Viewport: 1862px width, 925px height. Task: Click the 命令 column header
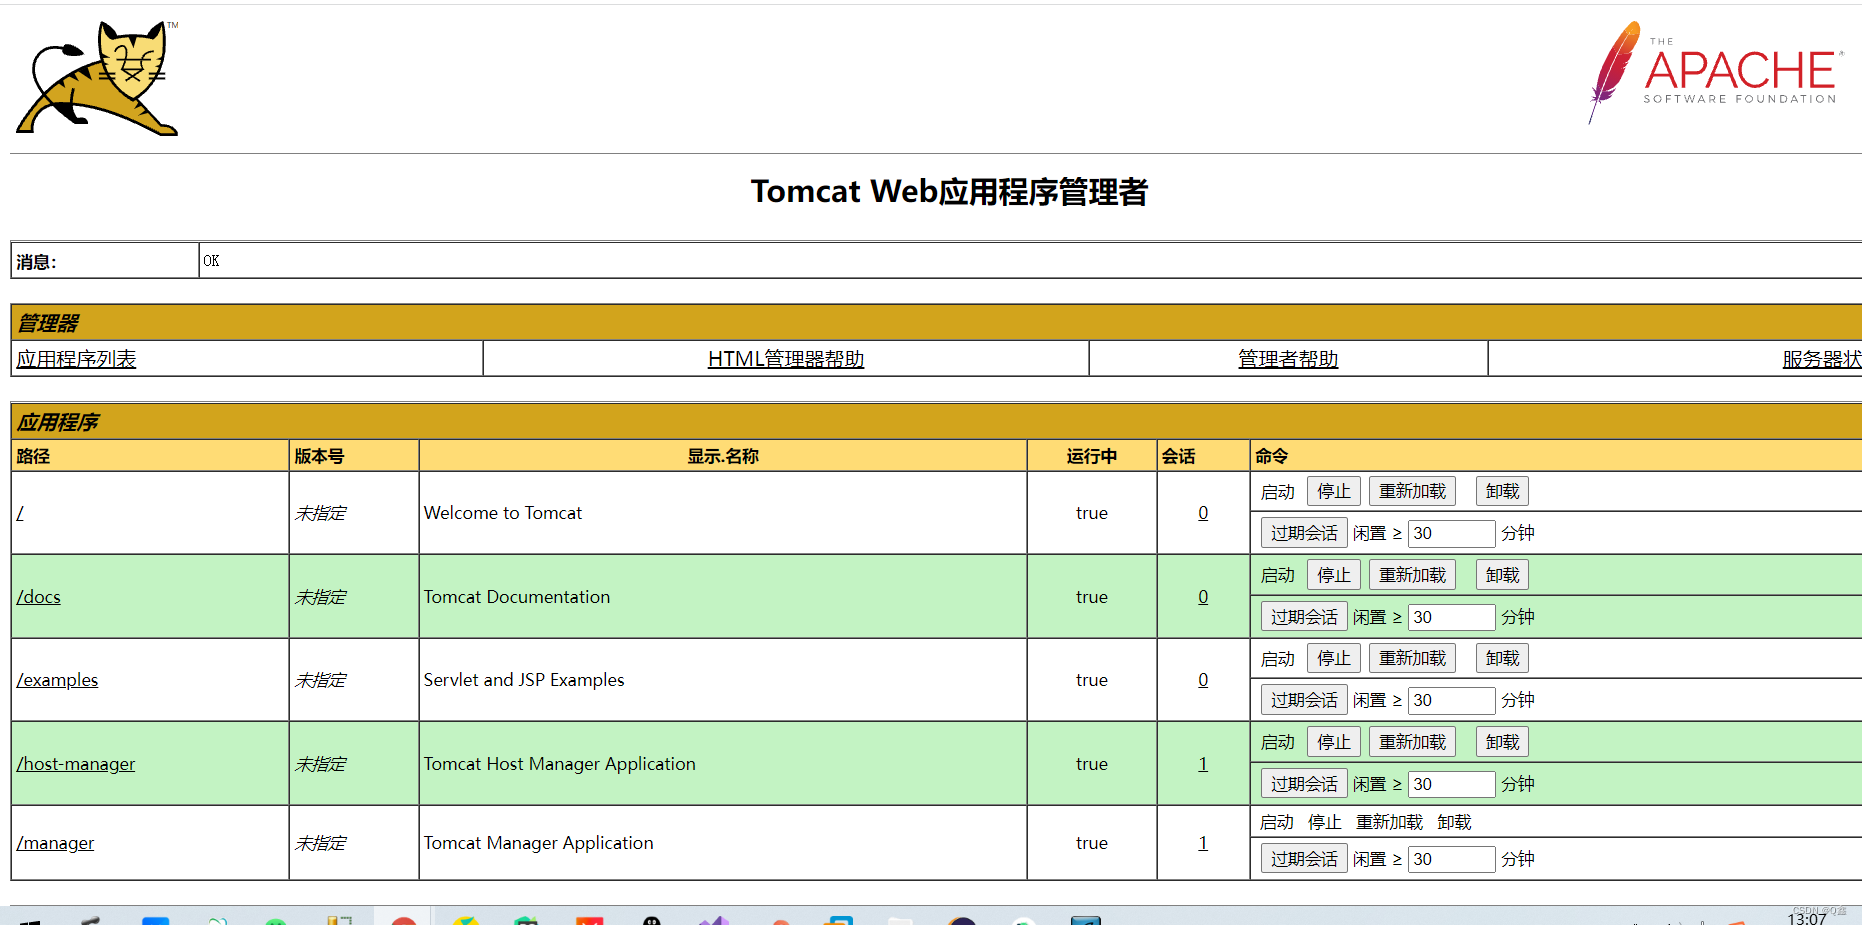pos(1272,456)
